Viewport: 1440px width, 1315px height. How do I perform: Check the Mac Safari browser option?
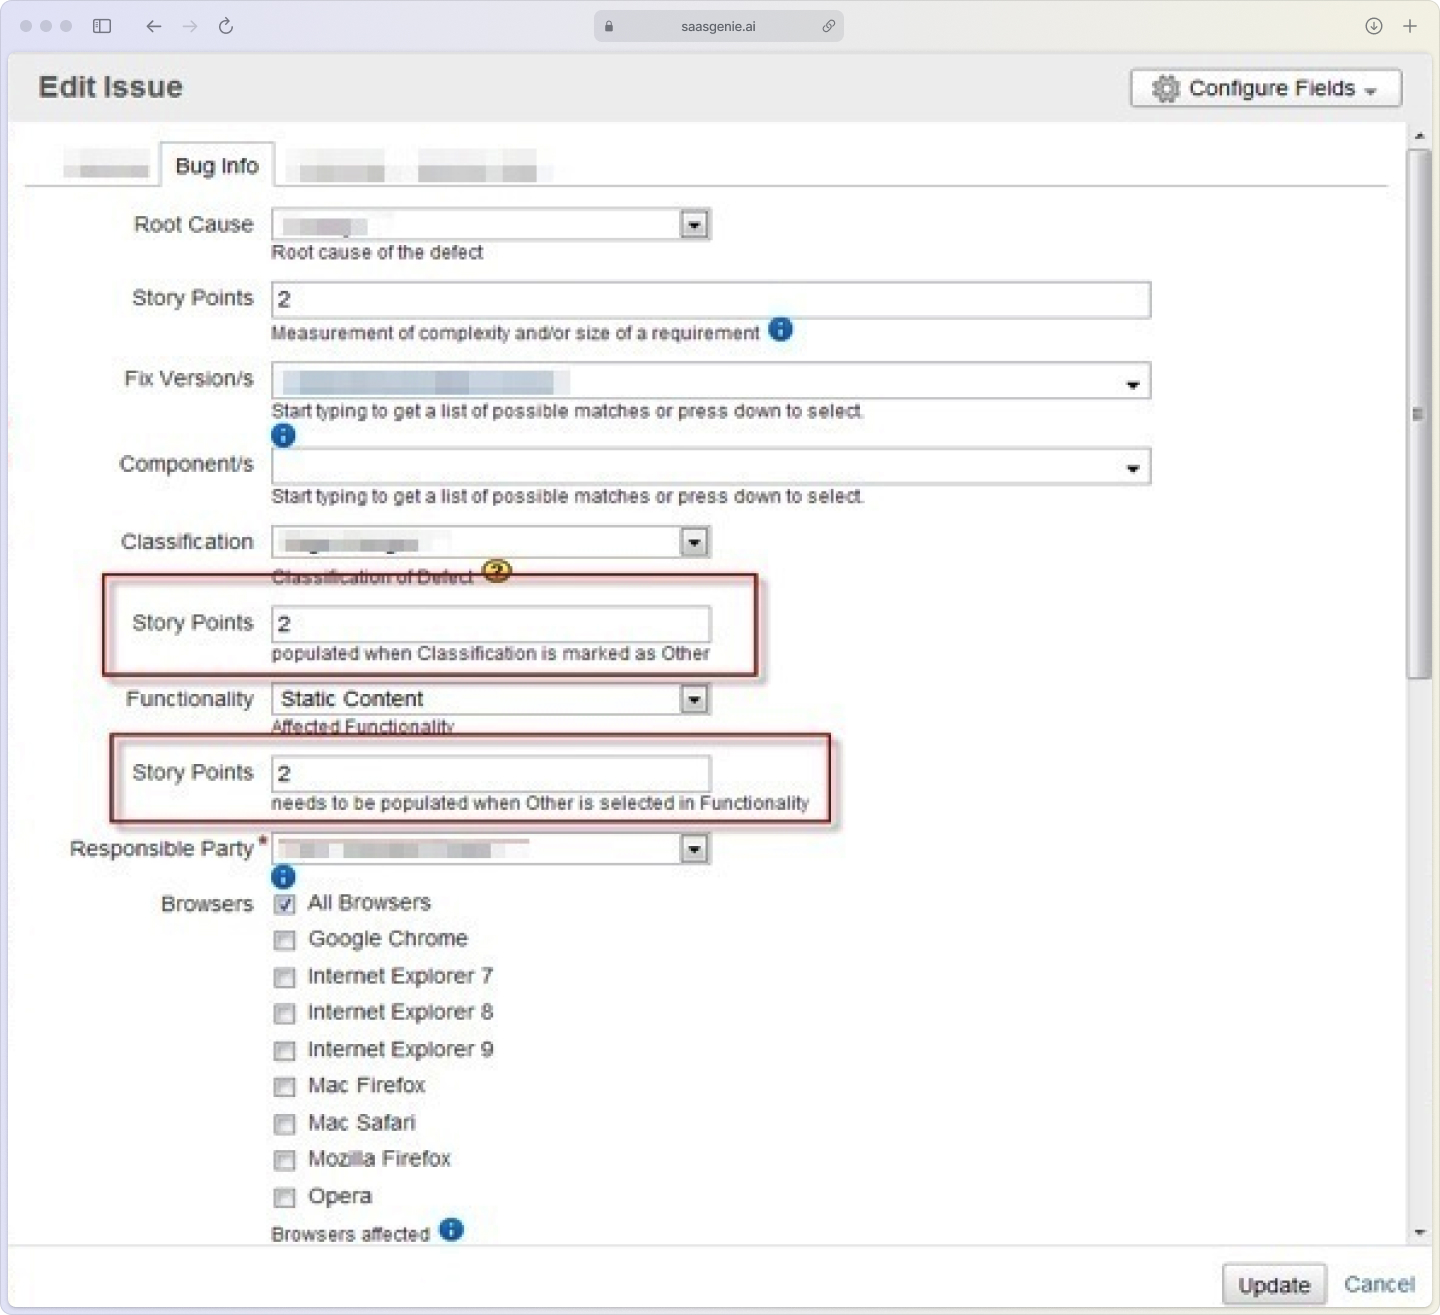click(284, 1124)
